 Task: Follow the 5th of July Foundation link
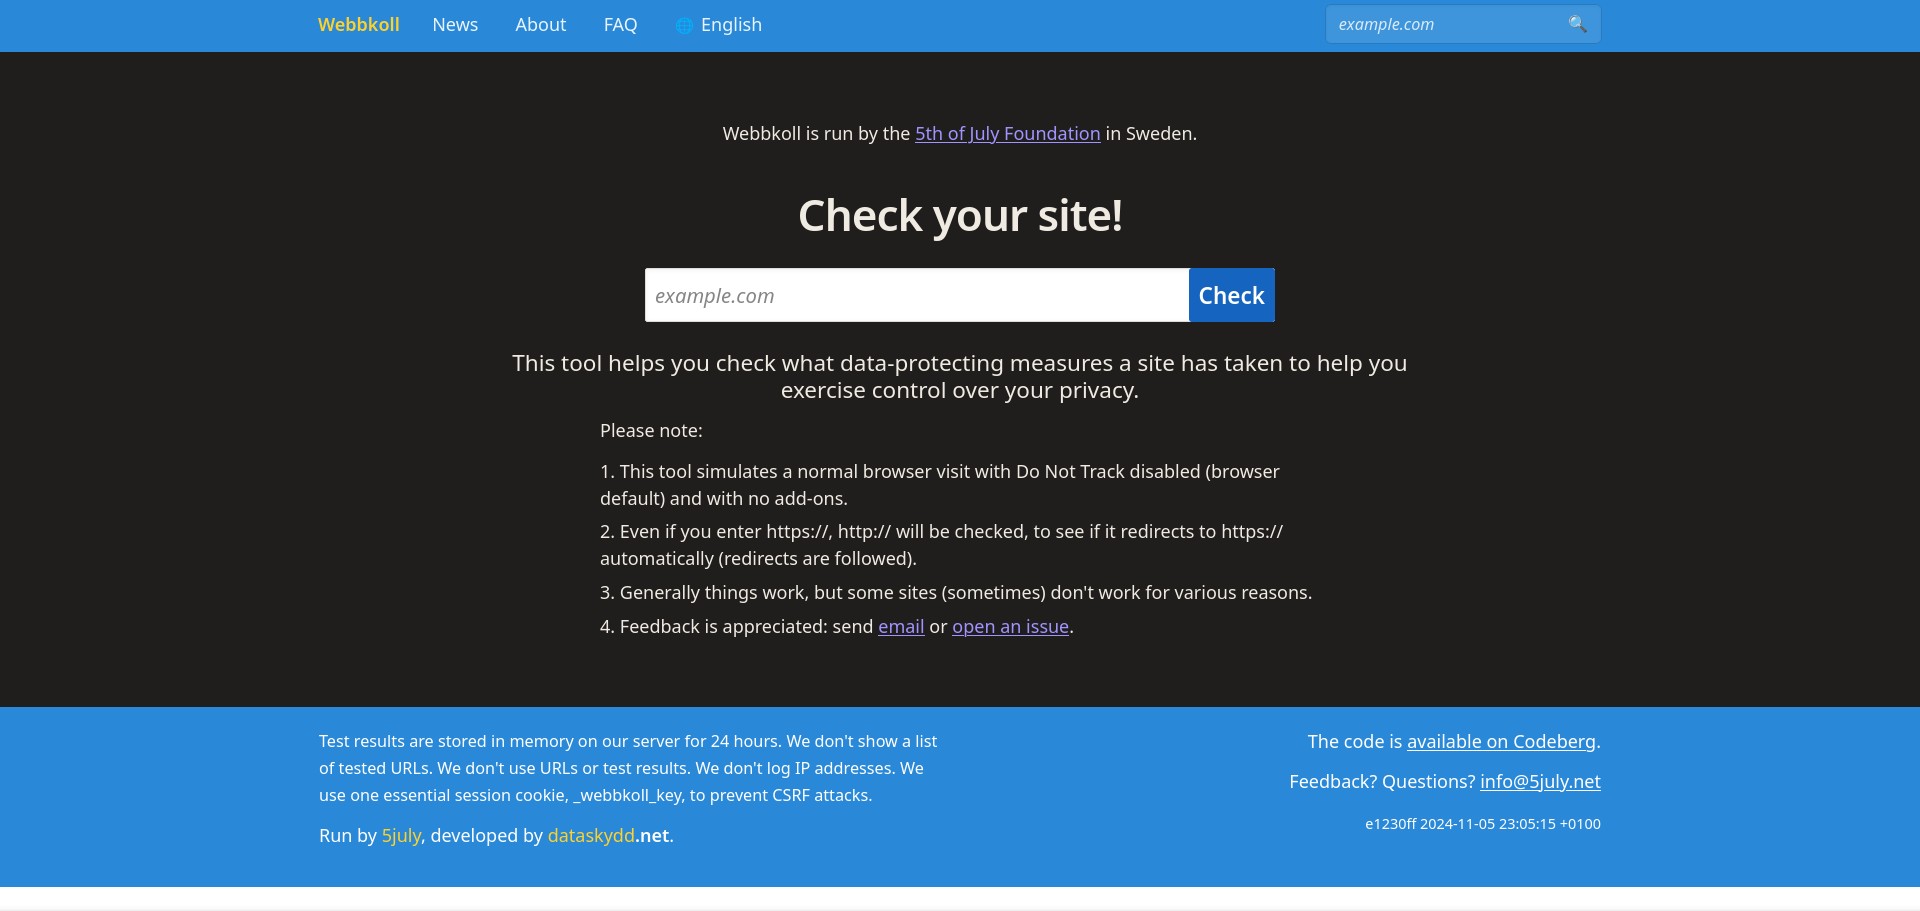coord(1007,134)
